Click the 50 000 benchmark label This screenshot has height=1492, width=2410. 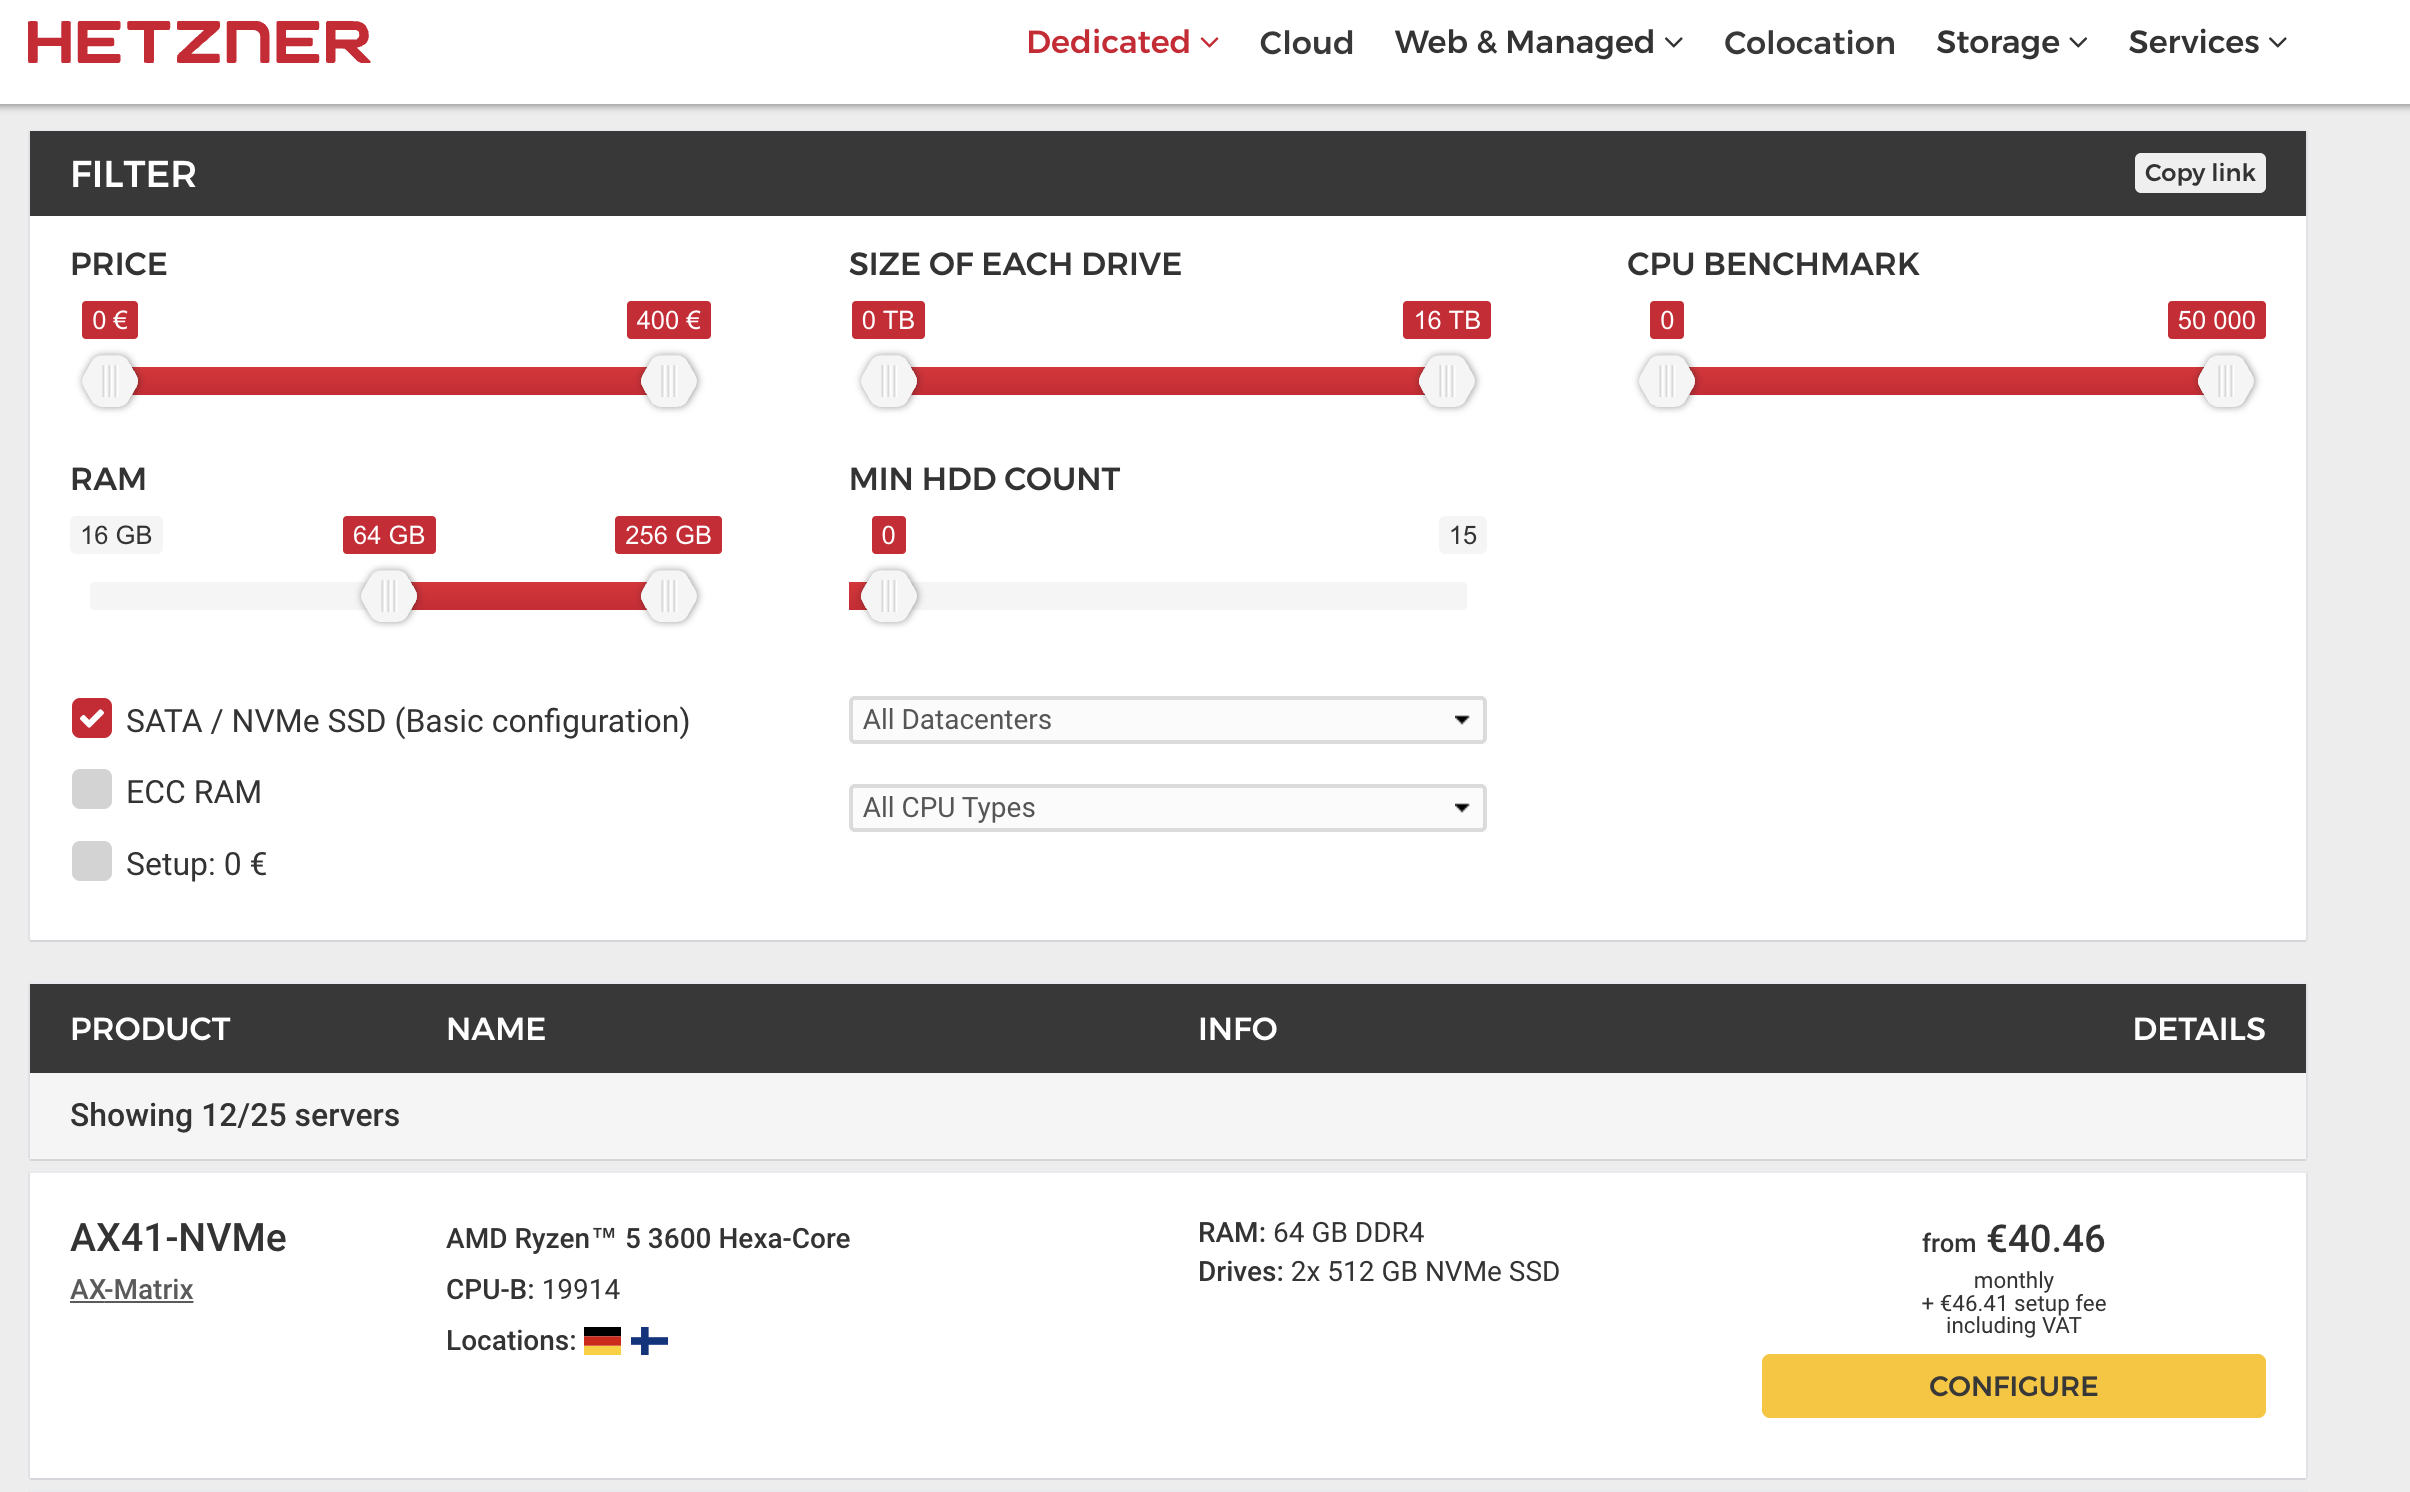[2216, 320]
